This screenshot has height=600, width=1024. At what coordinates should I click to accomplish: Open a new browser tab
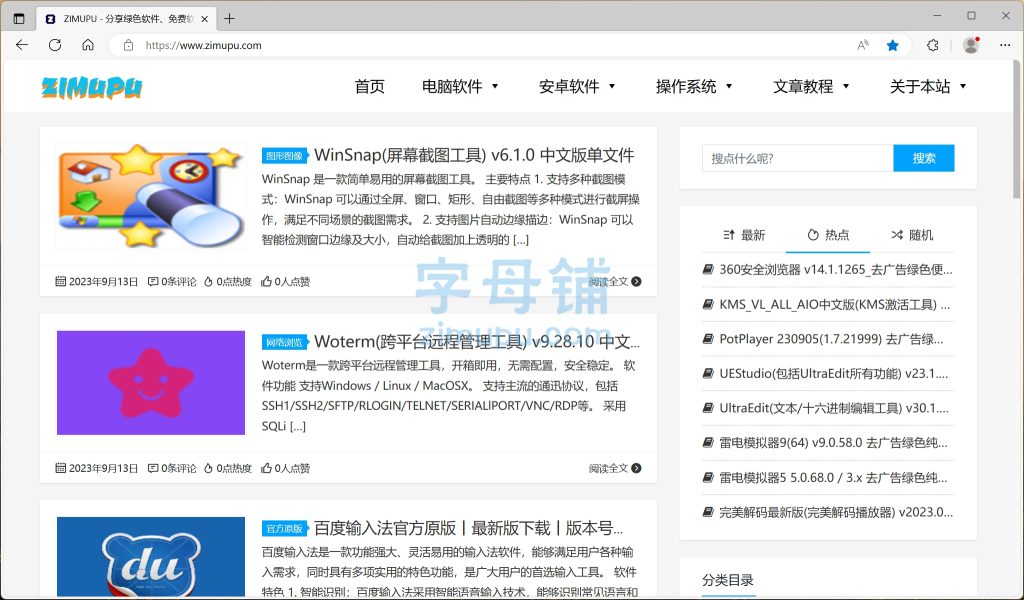coord(229,18)
